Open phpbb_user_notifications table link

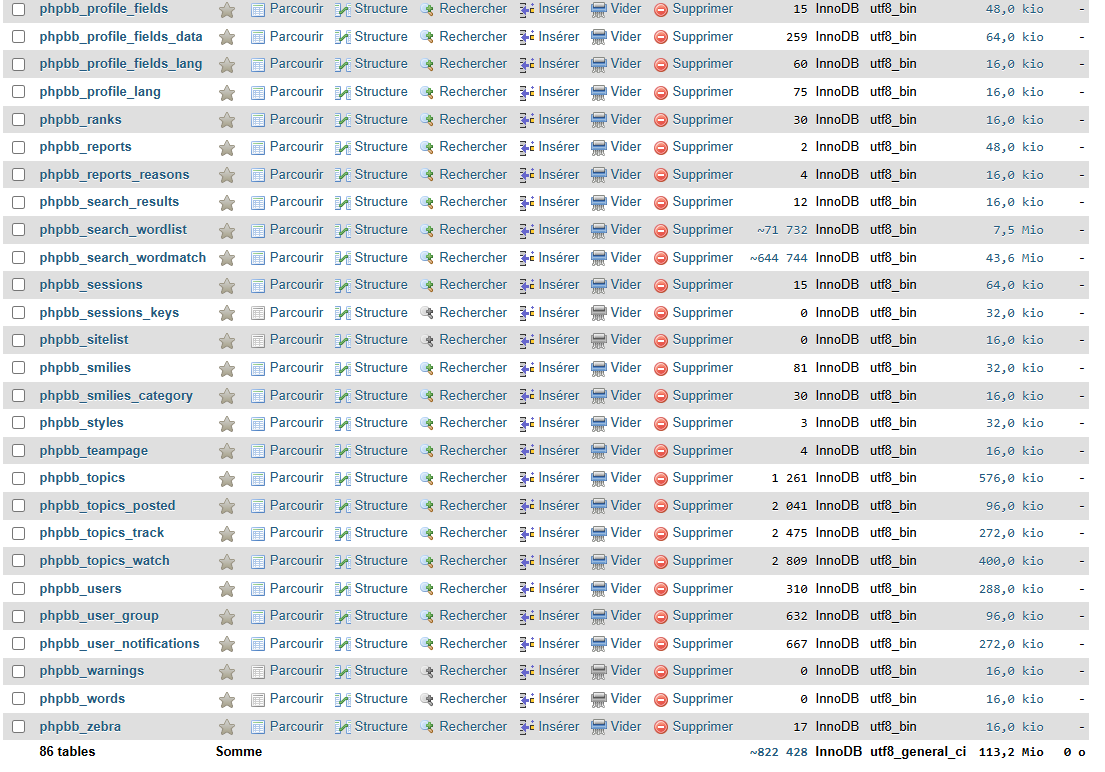point(119,644)
